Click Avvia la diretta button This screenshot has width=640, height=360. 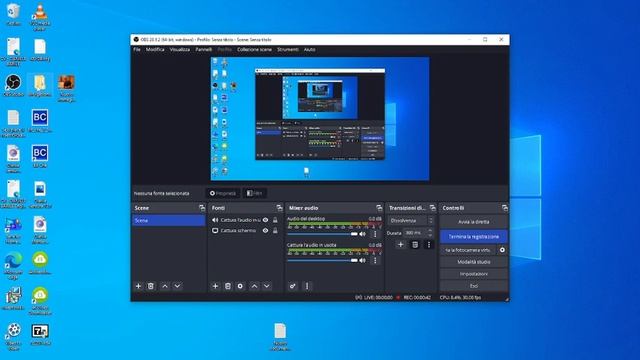tap(473, 222)
